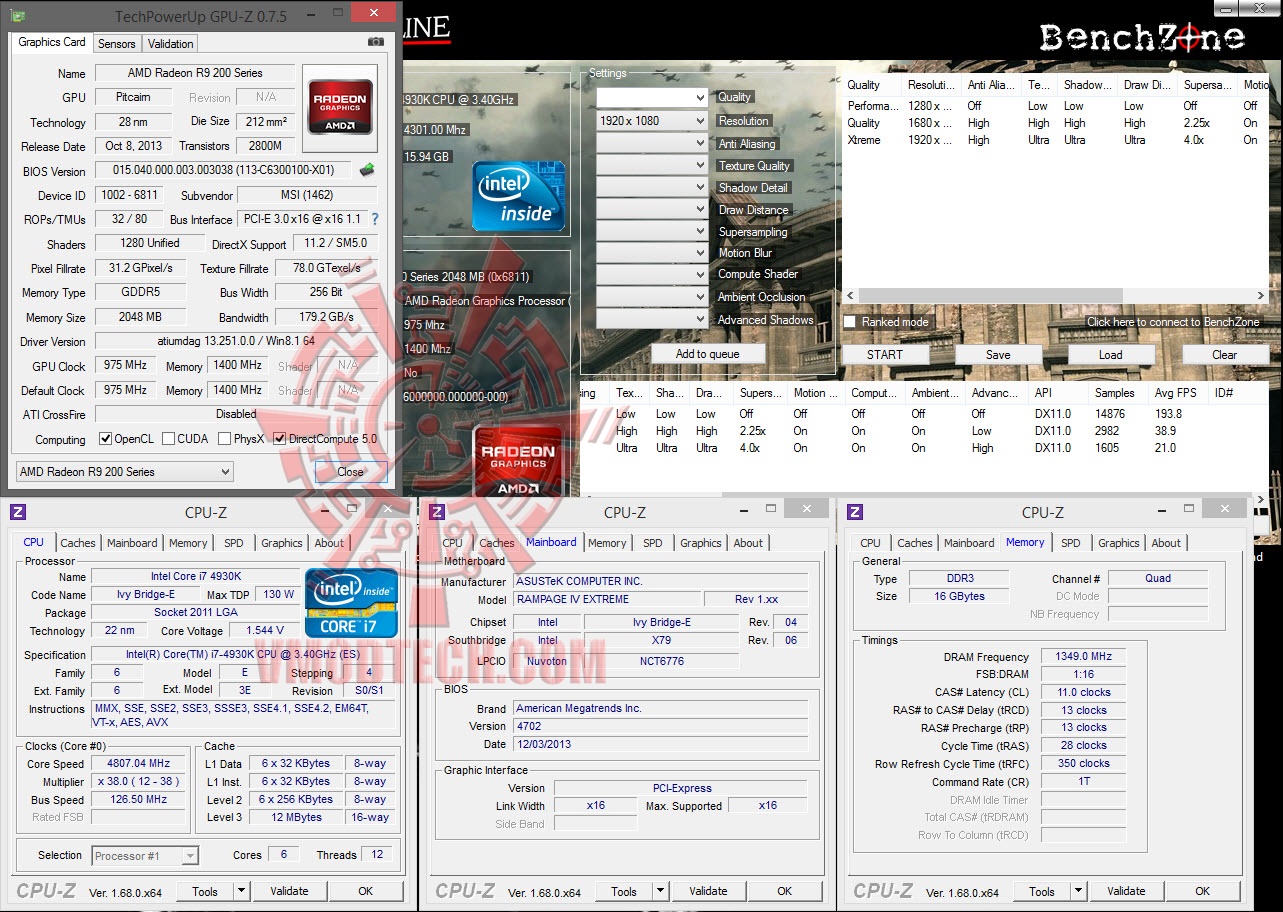The image size is (1283, 912).
Task: Click the Samples column header
Action: (1115, 393)
